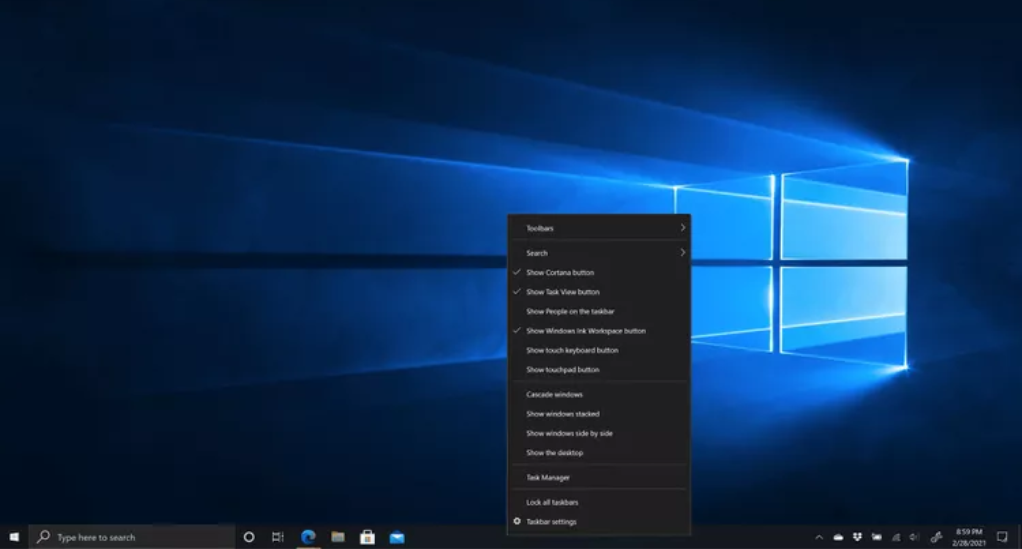Select Show the desktop menu entry

[x=599, y=453]
